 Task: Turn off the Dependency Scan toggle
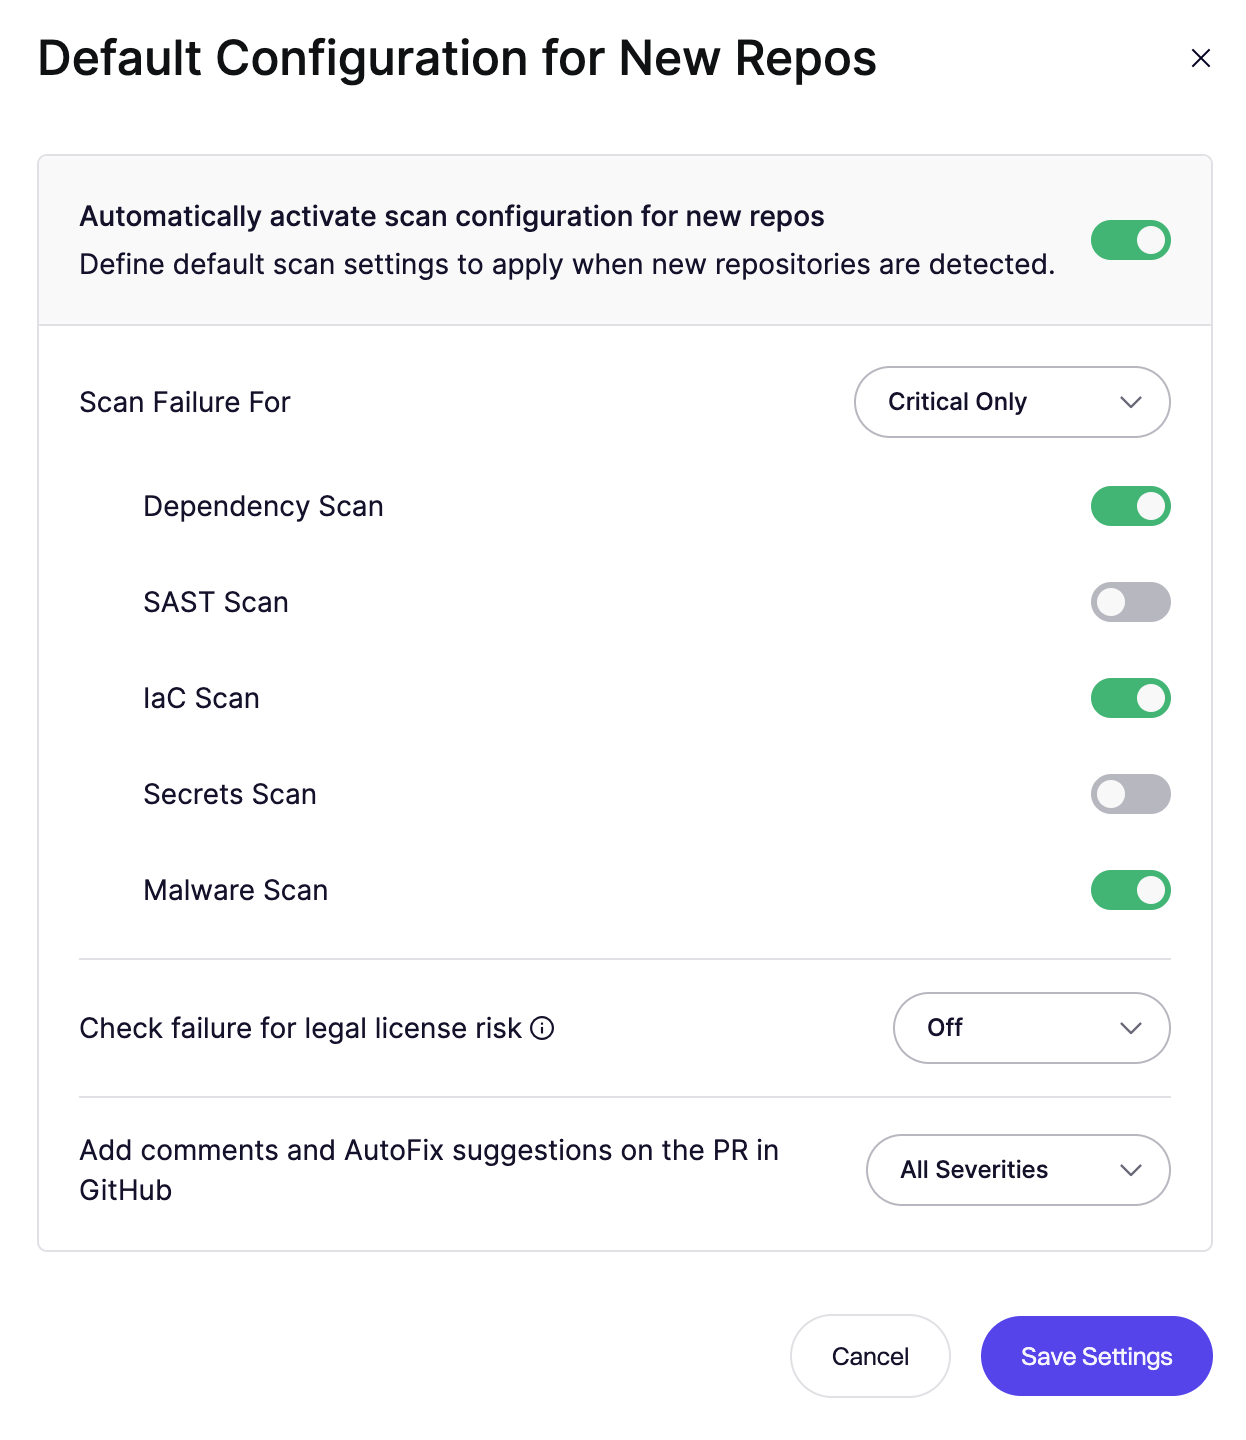[x=1130, y=506]
